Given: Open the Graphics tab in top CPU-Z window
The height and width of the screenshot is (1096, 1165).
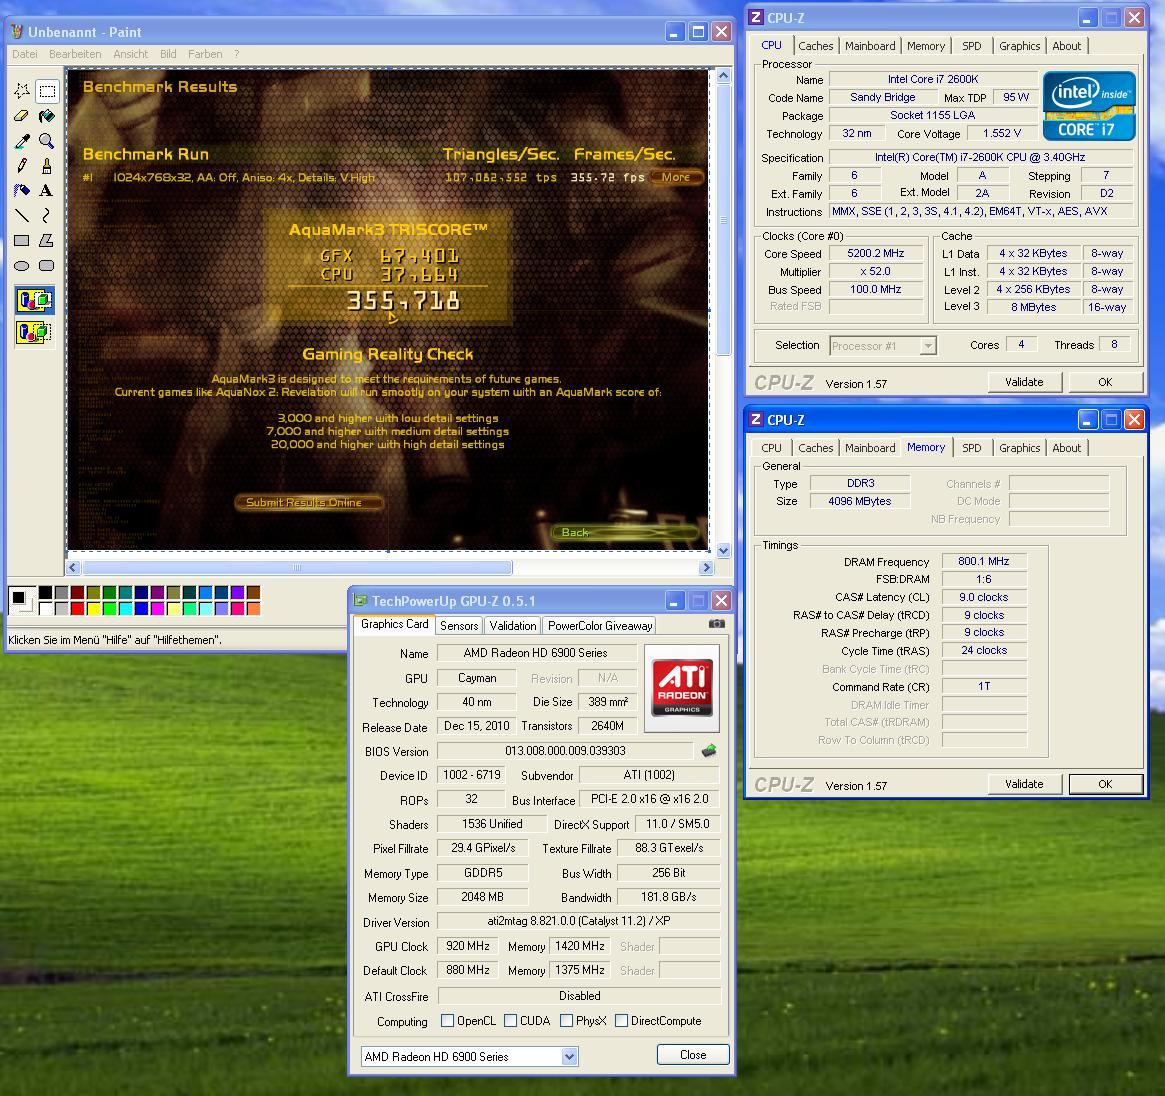Looking at the screenshot, I should click(1019, 46).
